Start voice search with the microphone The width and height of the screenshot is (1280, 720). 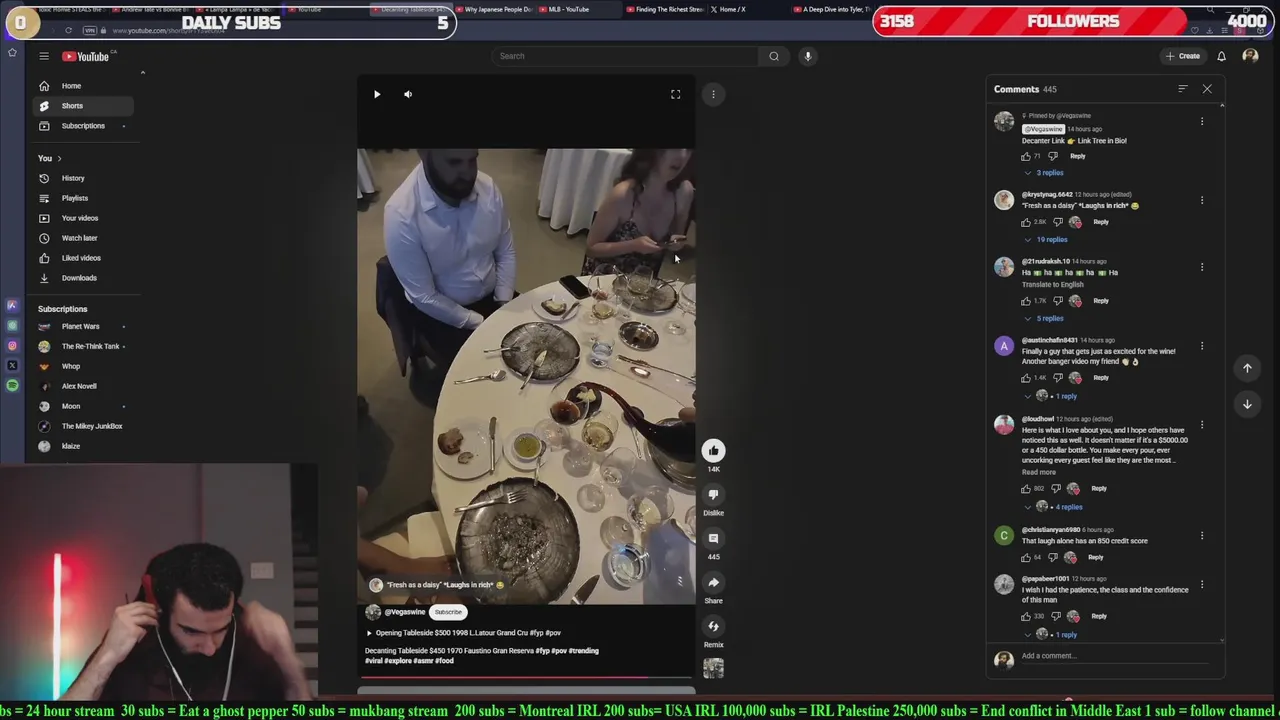coord(808,56)
